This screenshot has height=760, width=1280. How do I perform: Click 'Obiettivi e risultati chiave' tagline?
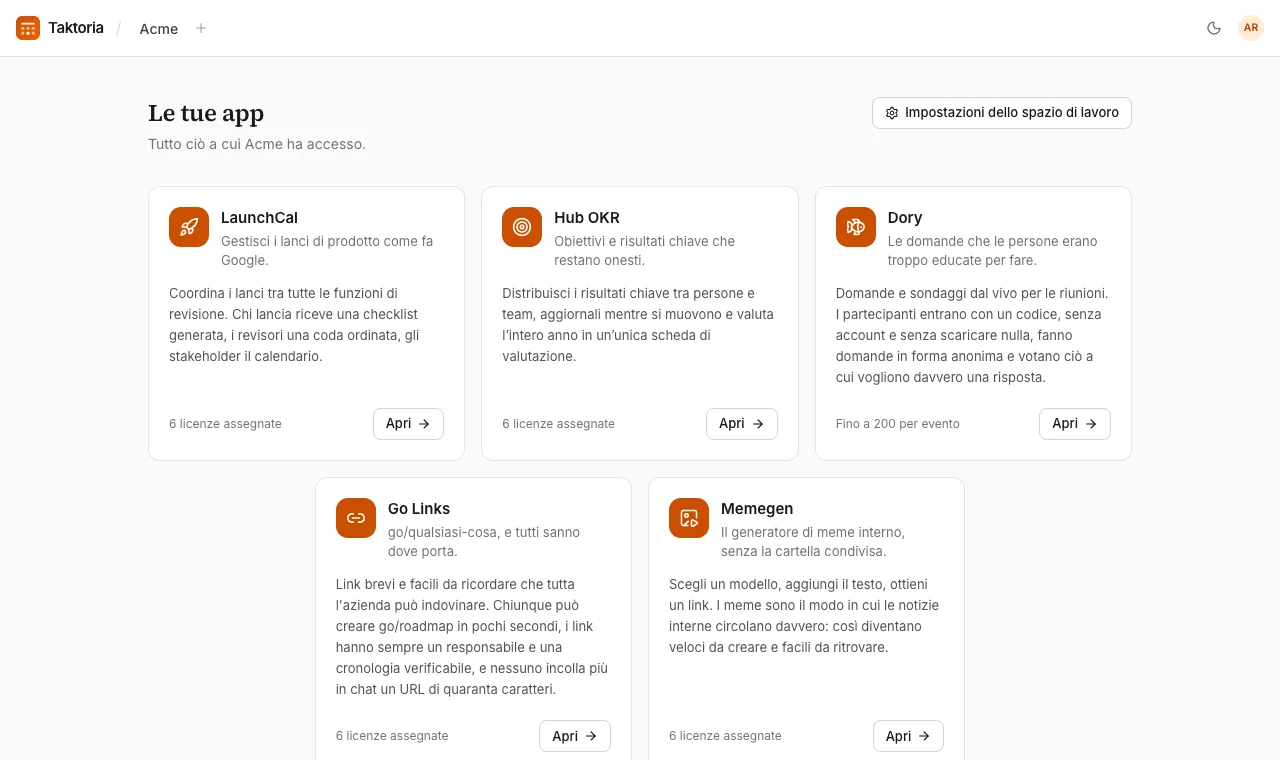pyautogui.click(x=645, y=251)
